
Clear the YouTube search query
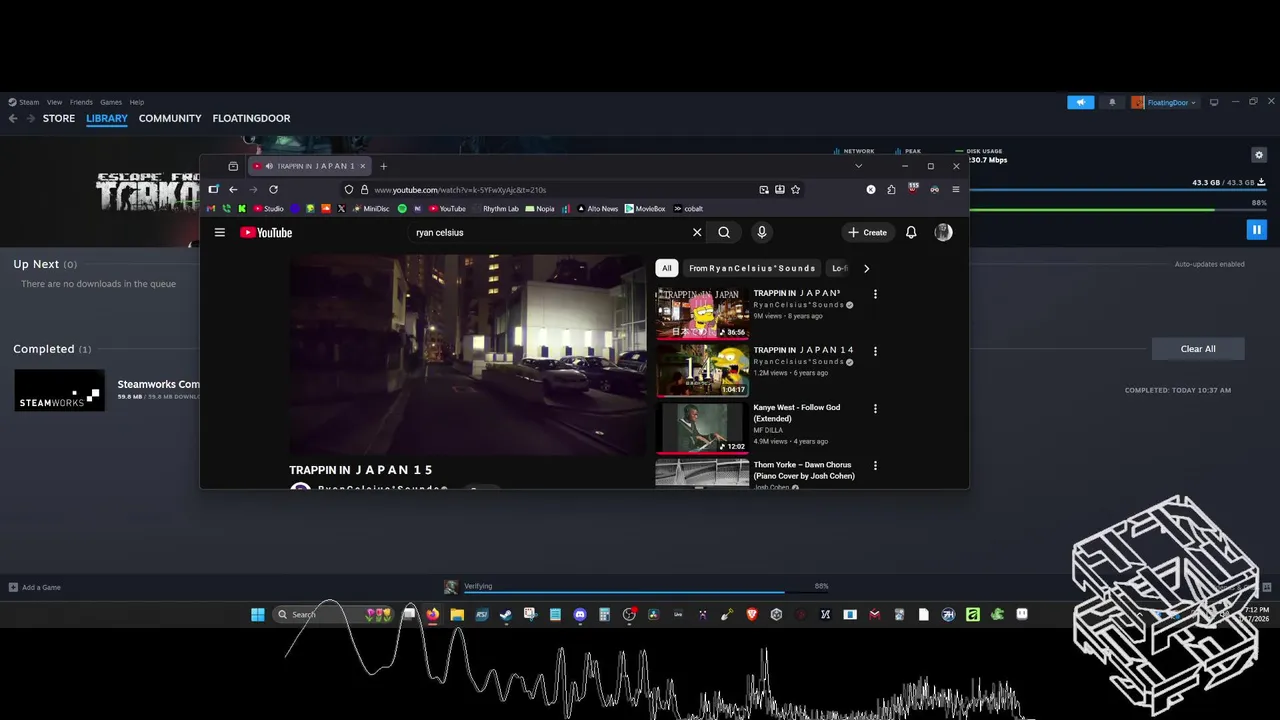697,232
